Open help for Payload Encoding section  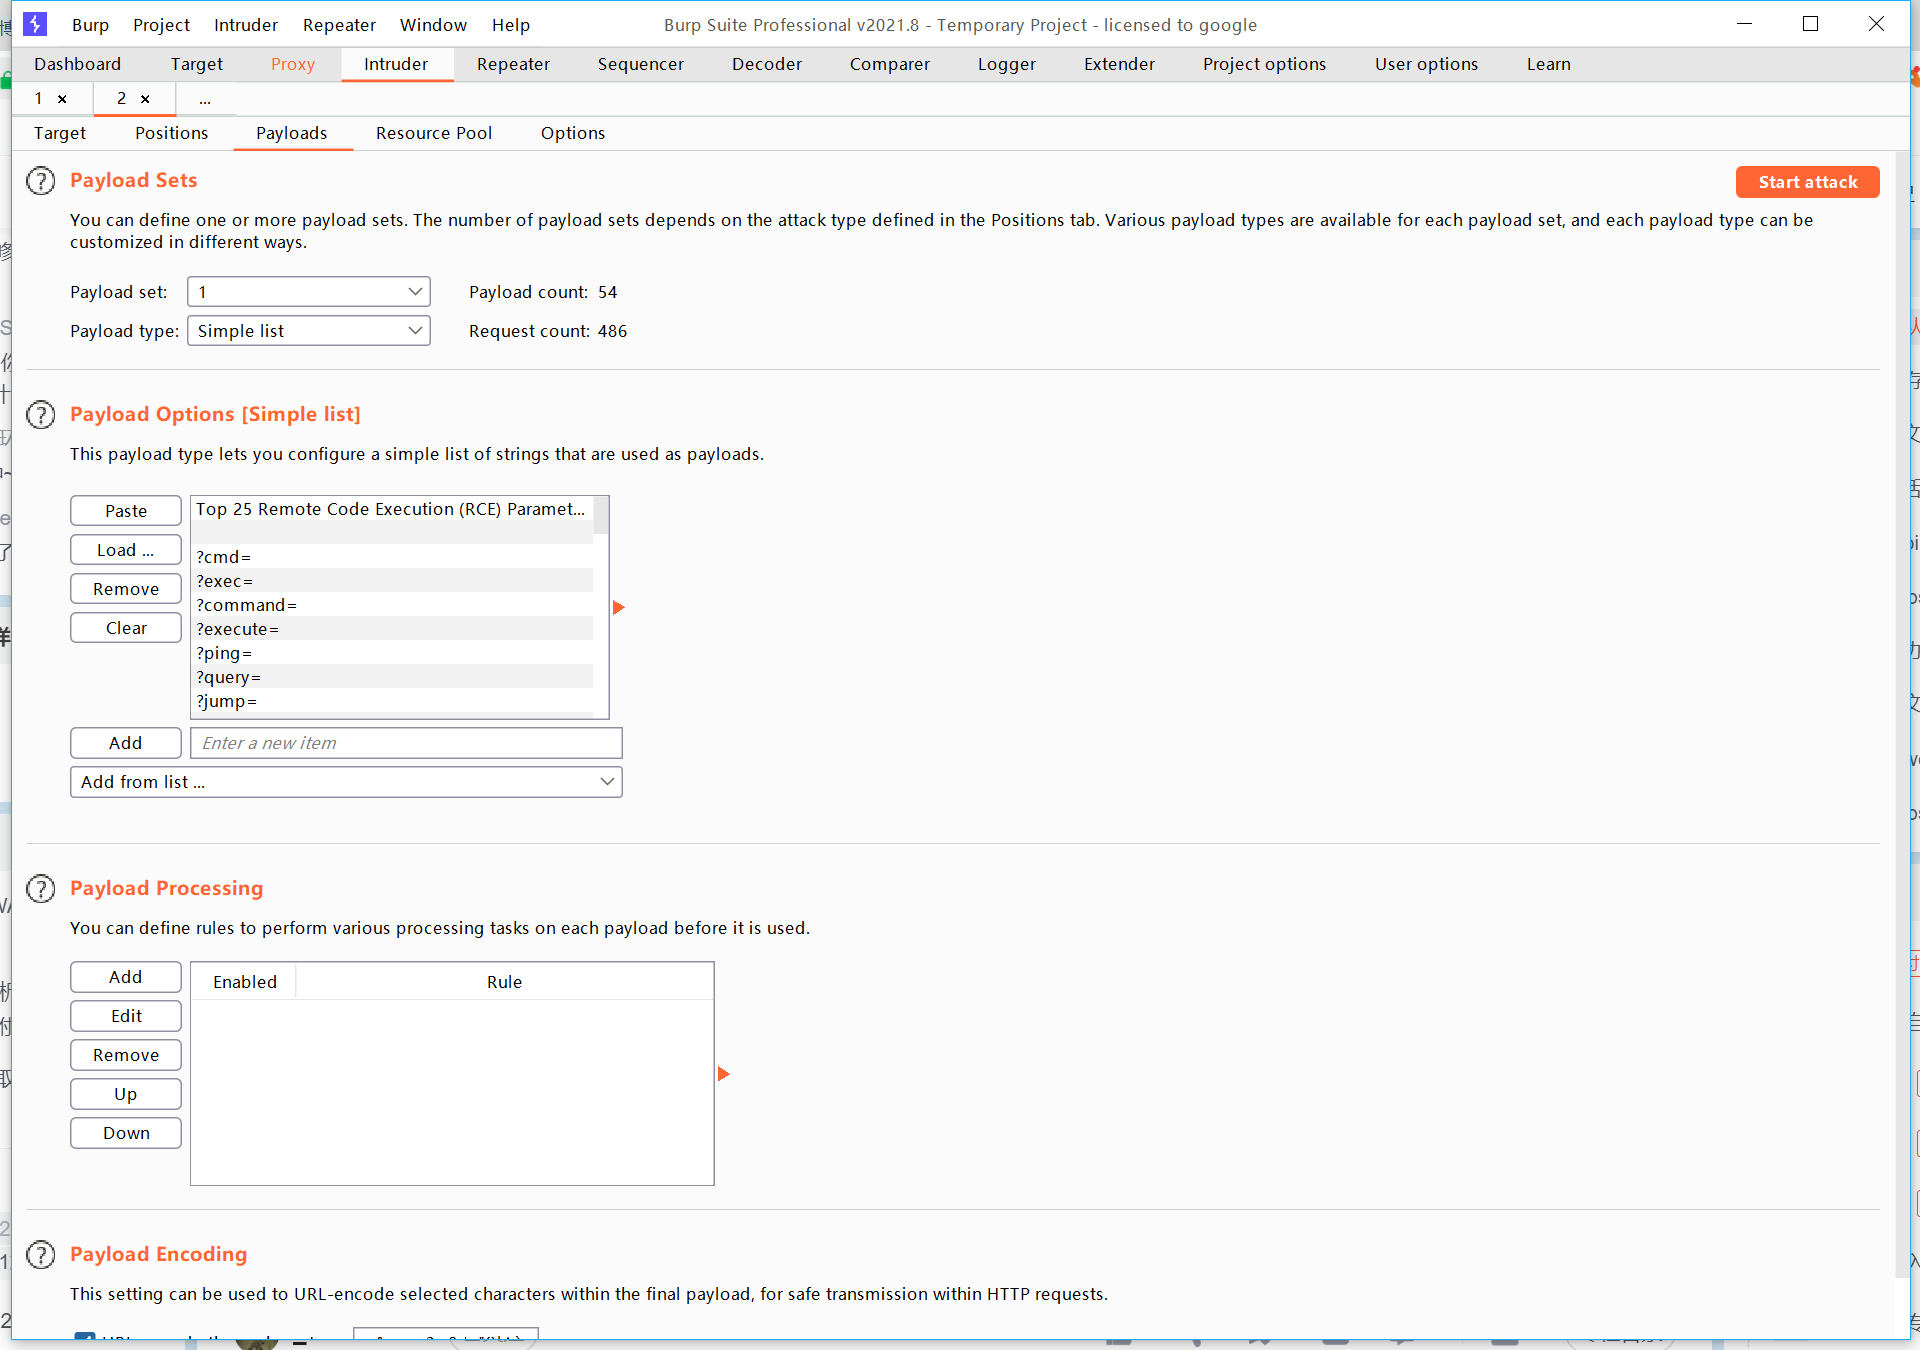[41, 1254]
